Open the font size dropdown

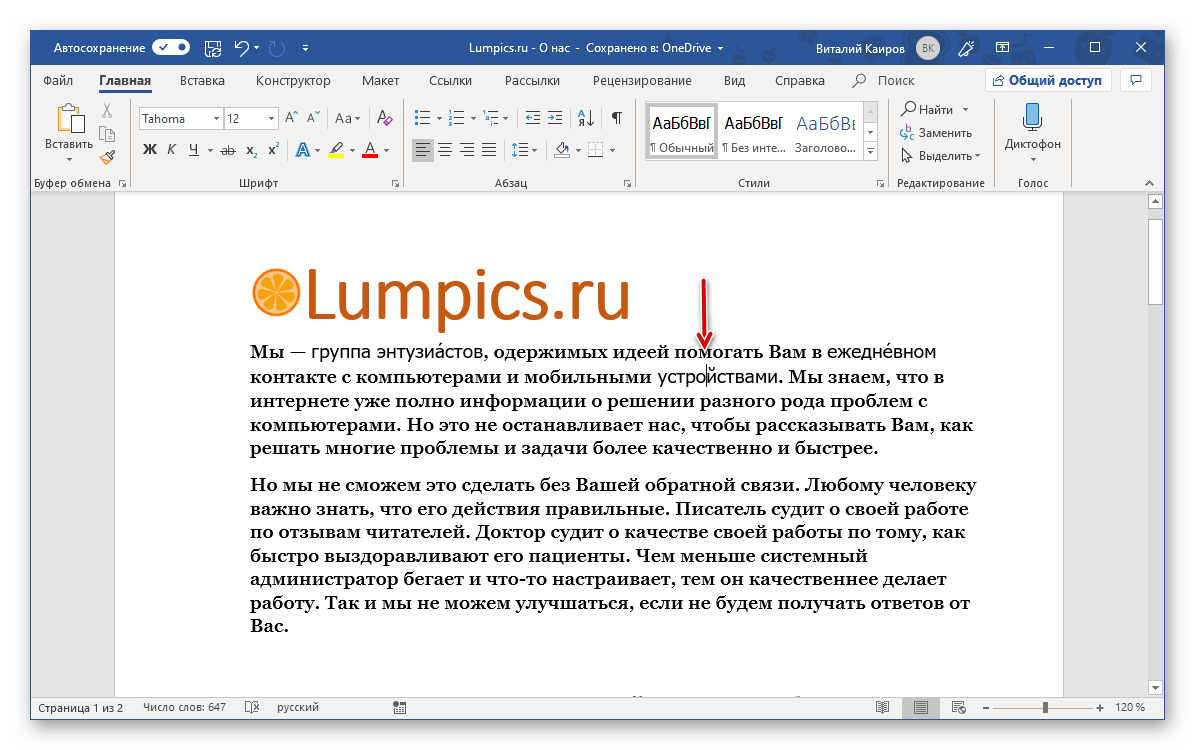(271, 118)
